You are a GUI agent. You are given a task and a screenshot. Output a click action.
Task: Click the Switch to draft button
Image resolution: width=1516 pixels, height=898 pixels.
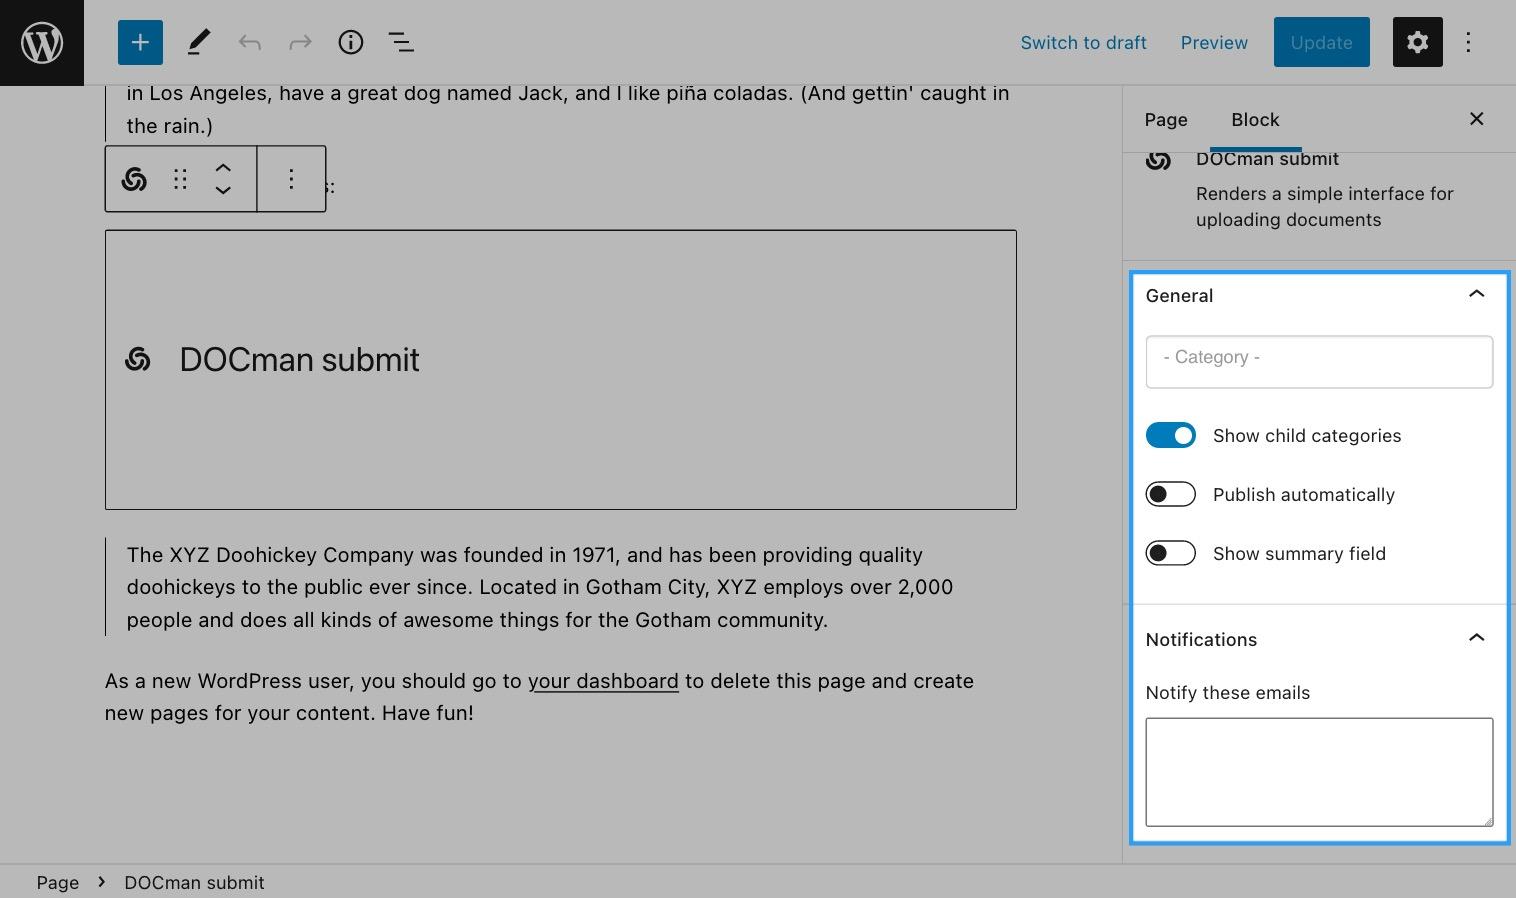pyautogui.click(x=1083, y=43)
